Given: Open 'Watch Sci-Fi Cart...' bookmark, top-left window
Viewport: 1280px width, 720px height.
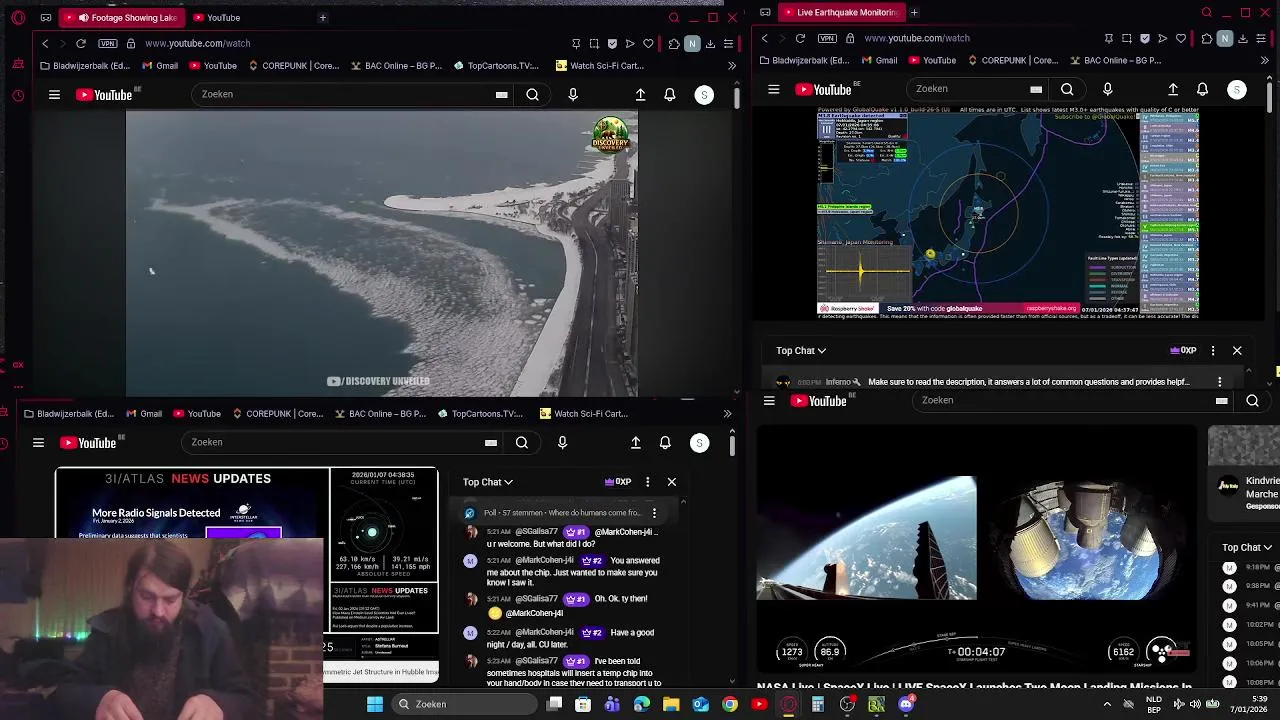Looking at the screenshot, I should (x=598, y=66).
